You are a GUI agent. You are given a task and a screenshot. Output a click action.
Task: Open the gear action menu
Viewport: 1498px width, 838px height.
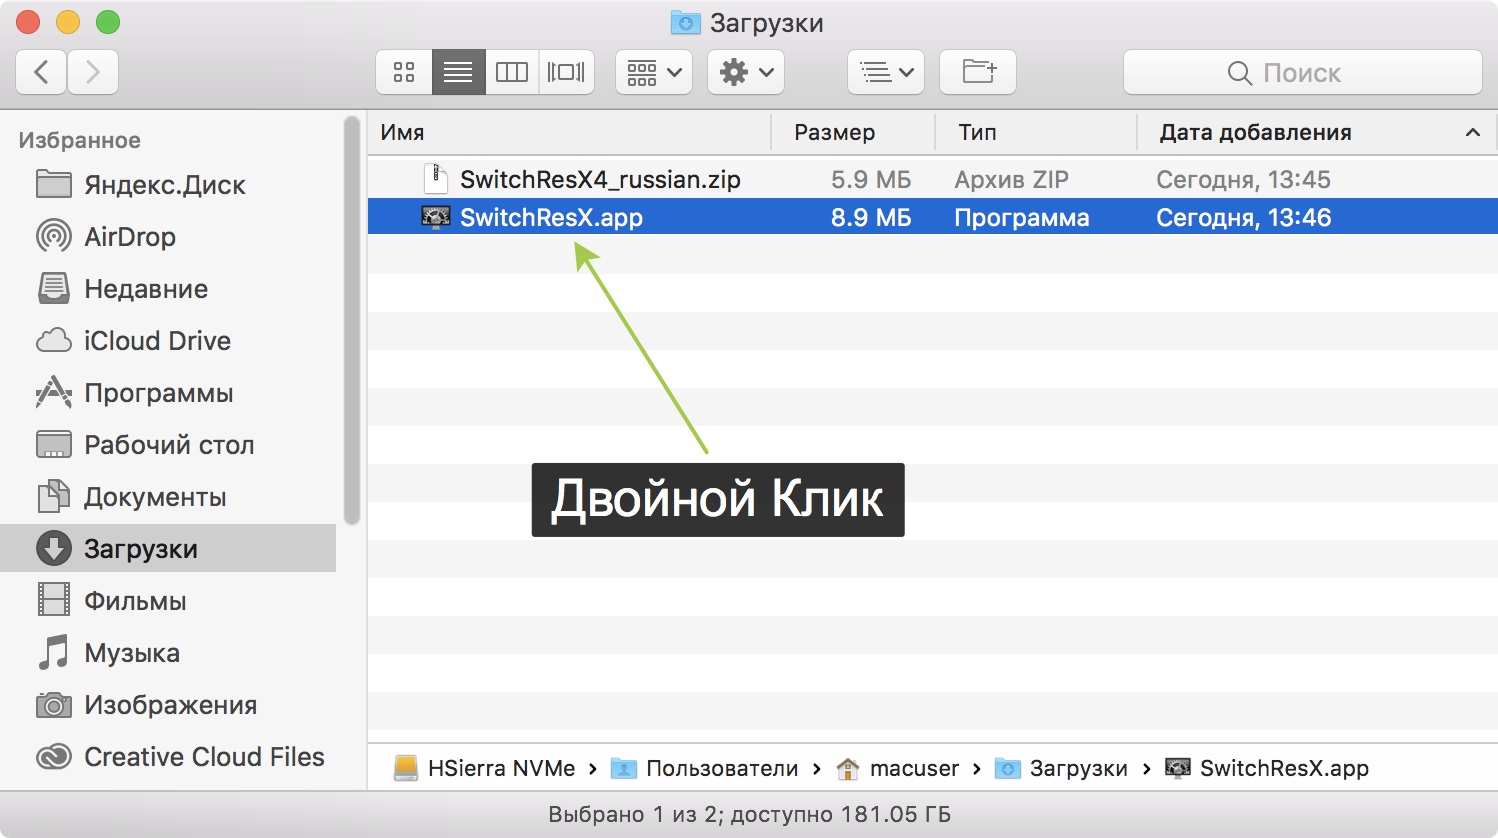pyautogui.click(x=746, y=72)
